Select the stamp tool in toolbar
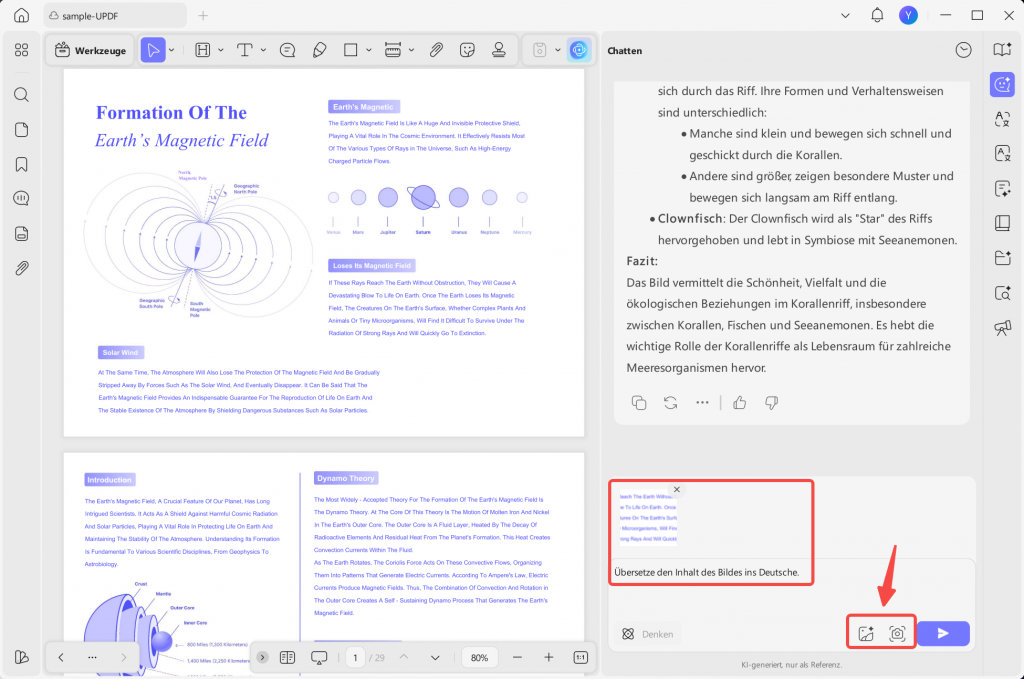Screen dimensions: 1024x679 point(499,50)
